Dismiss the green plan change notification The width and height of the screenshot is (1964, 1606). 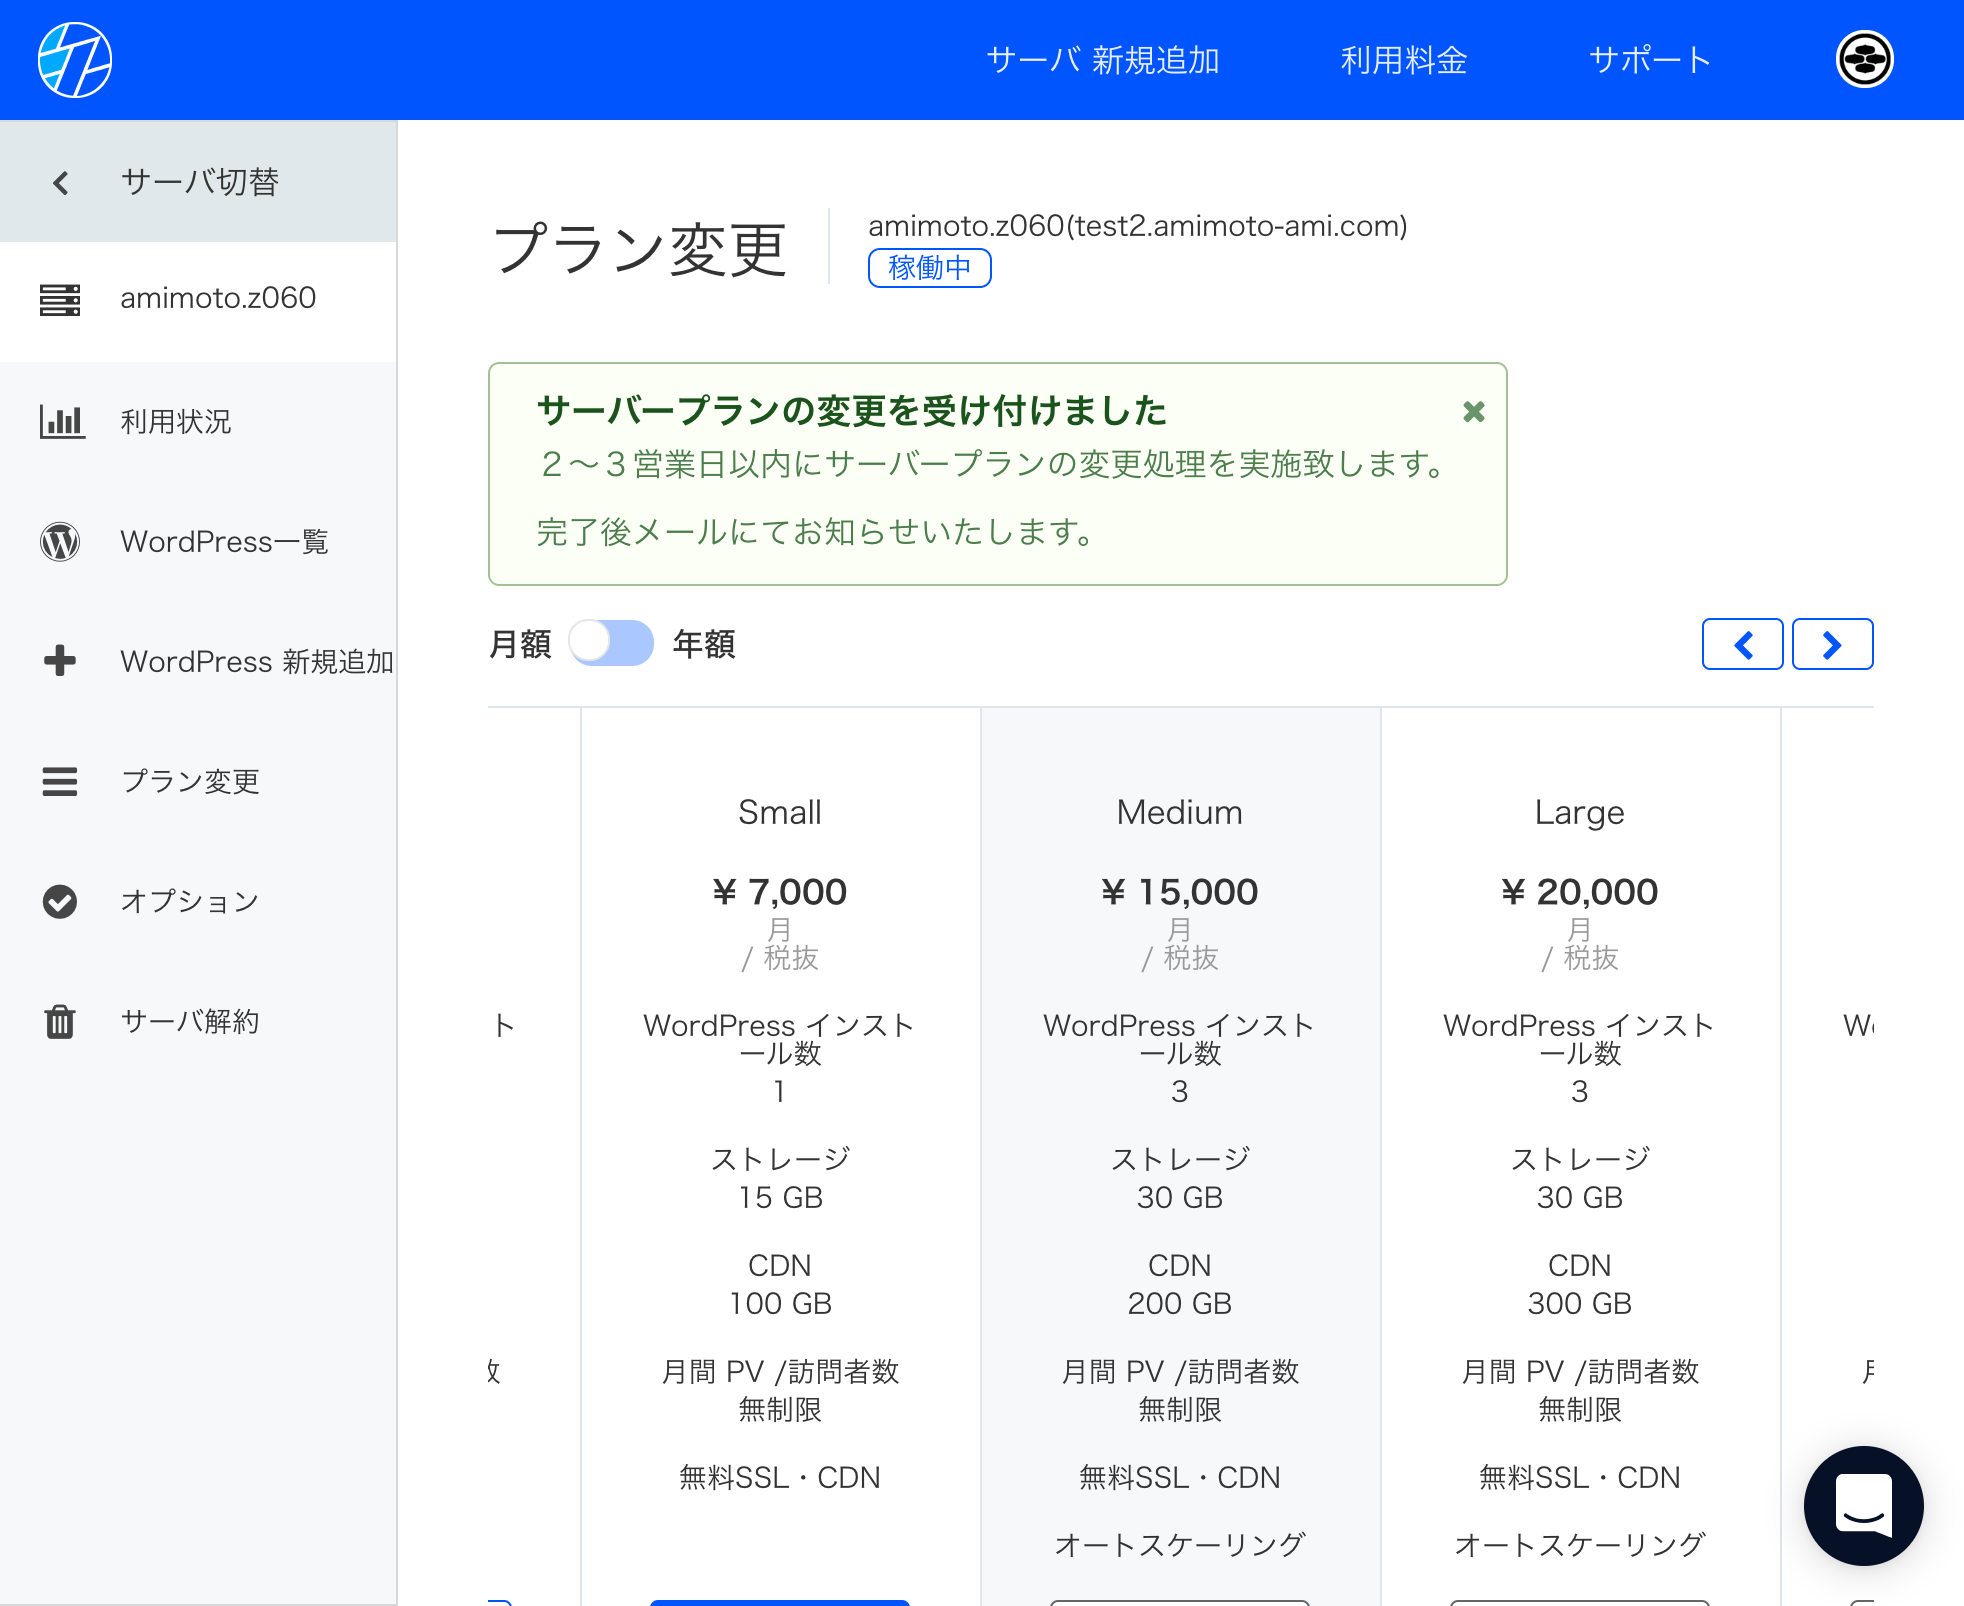pyautogui.click(x=1473, y=411)
